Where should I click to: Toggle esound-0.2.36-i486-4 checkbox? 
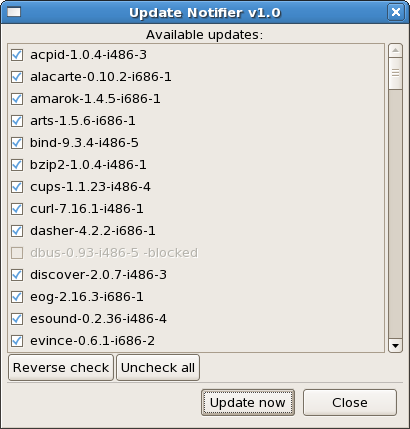[17, 319]
